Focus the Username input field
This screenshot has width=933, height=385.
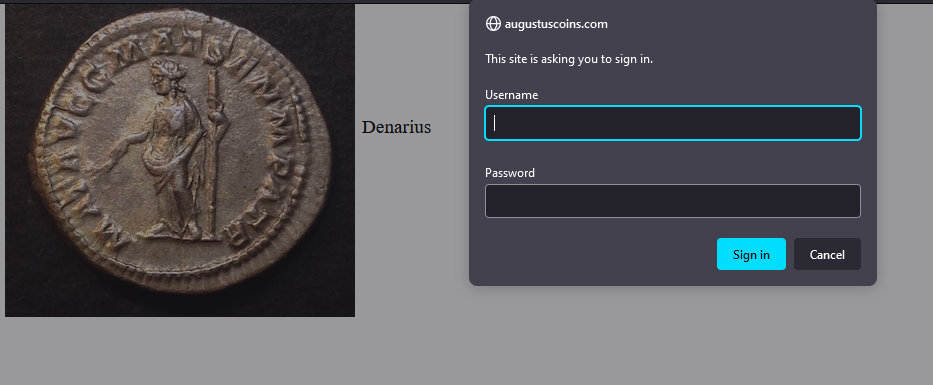tap(672, 123)
